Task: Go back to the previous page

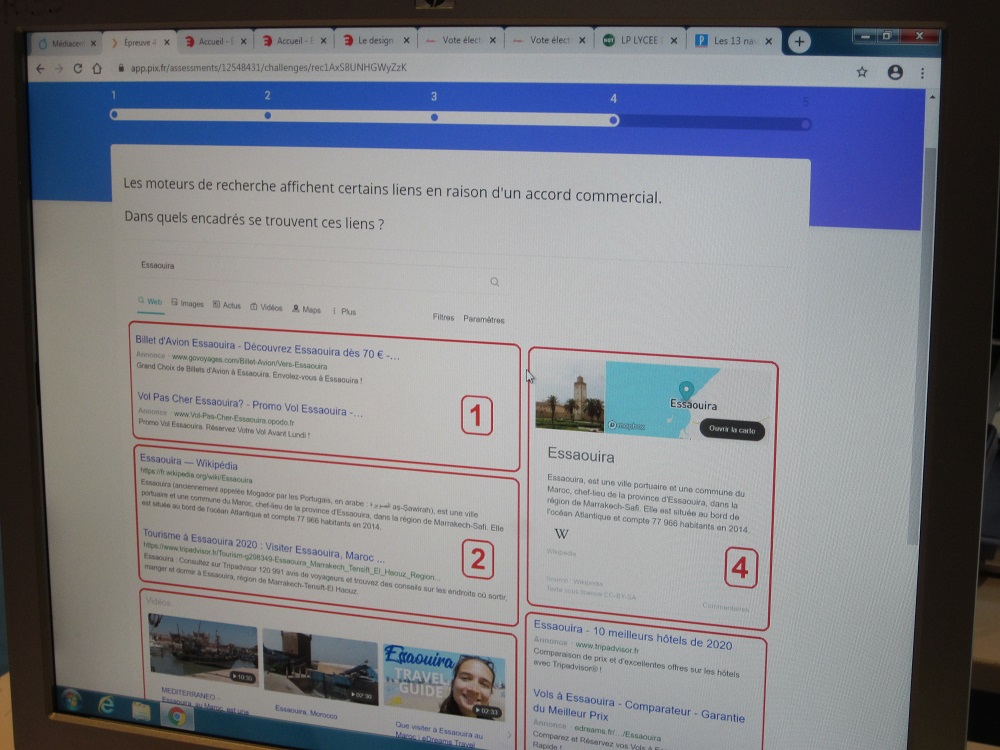Action: (40, 68)
